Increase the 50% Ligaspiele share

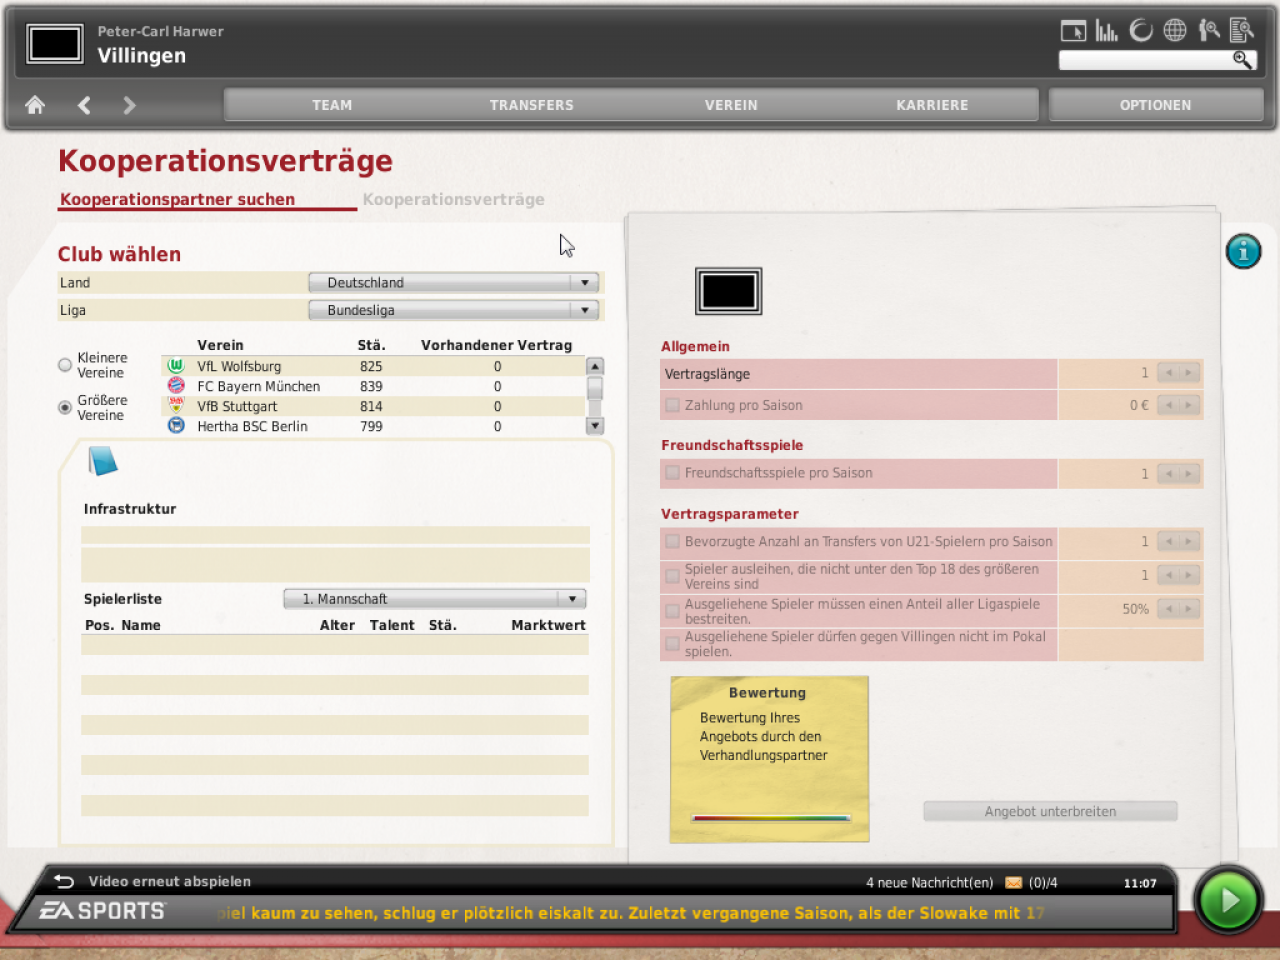coord(1188,608)
